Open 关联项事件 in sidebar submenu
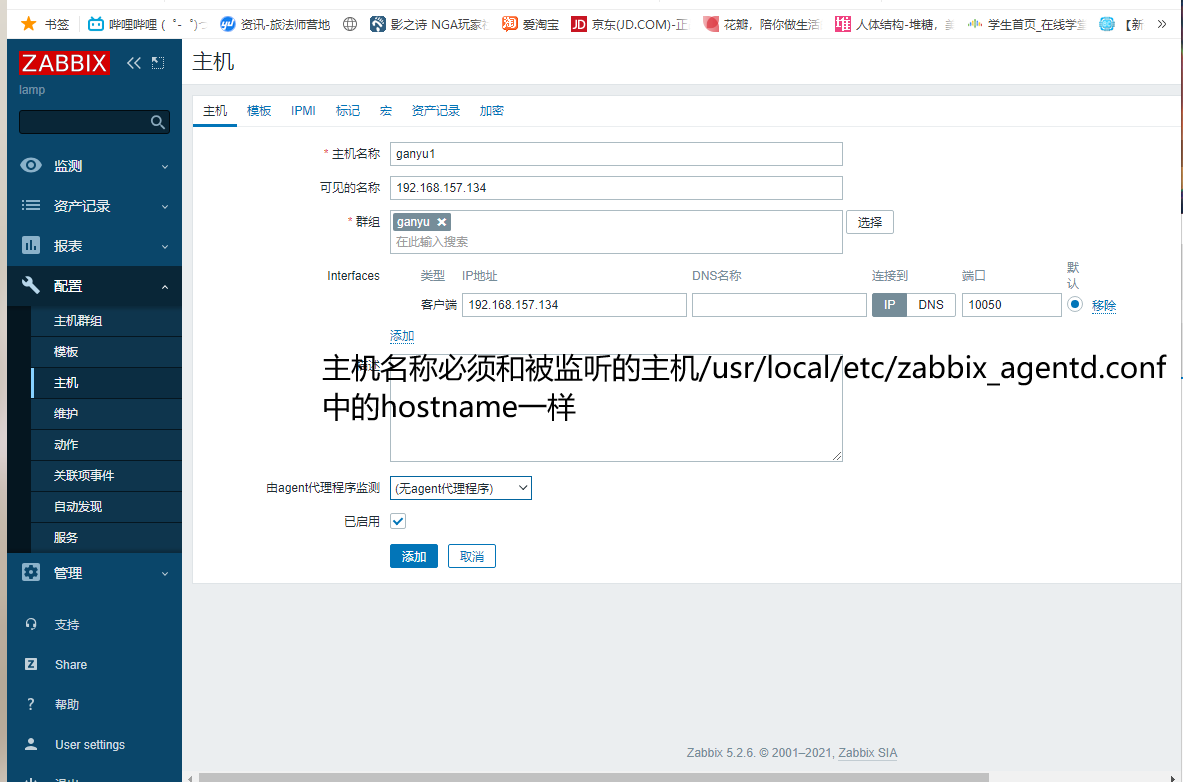1183x782 pixels. pyautogui.click(x=106, y=476)
